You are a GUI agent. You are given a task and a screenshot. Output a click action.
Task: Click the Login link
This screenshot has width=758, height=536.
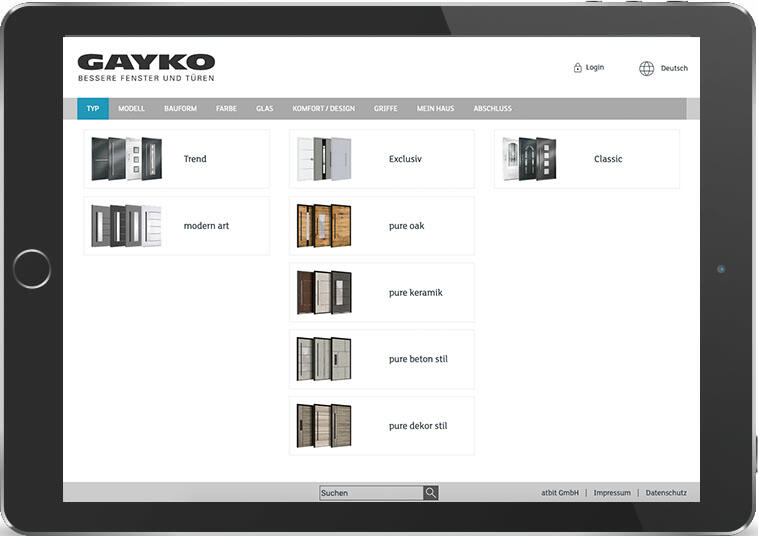tap(595, 68)
